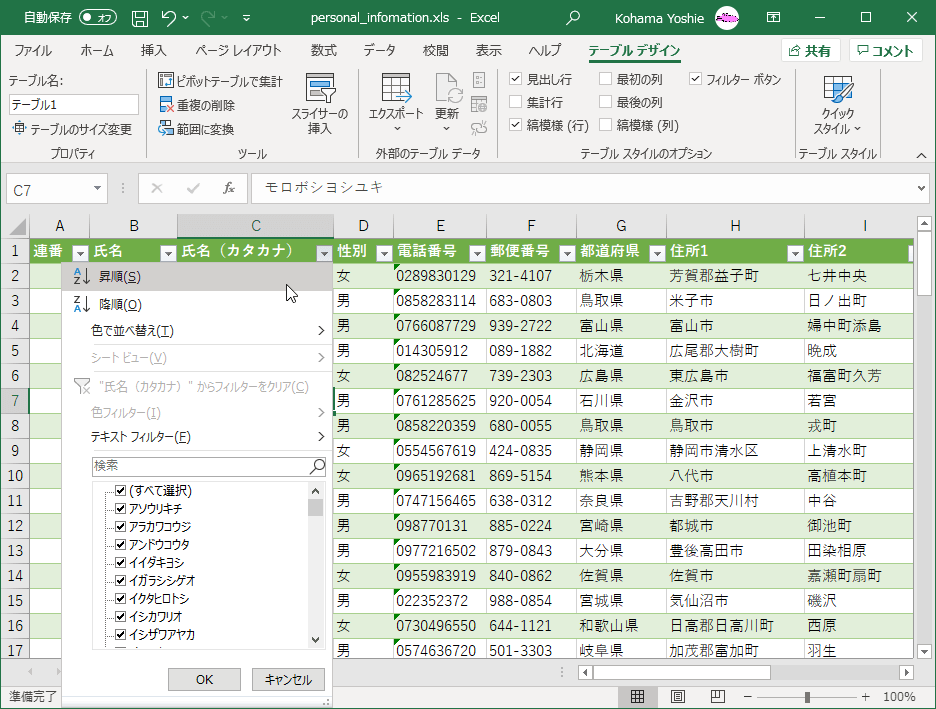Select column header G
The image size is (936, 709).
click(x=621, y=226)
